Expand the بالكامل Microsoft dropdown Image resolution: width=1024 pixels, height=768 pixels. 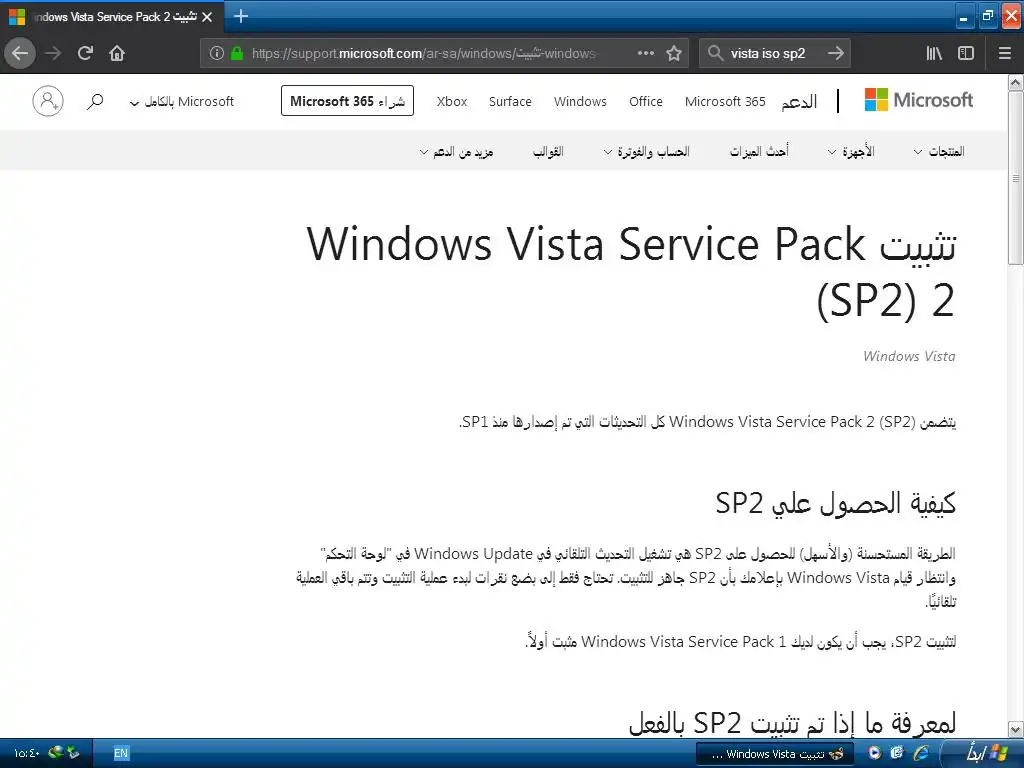182,102
